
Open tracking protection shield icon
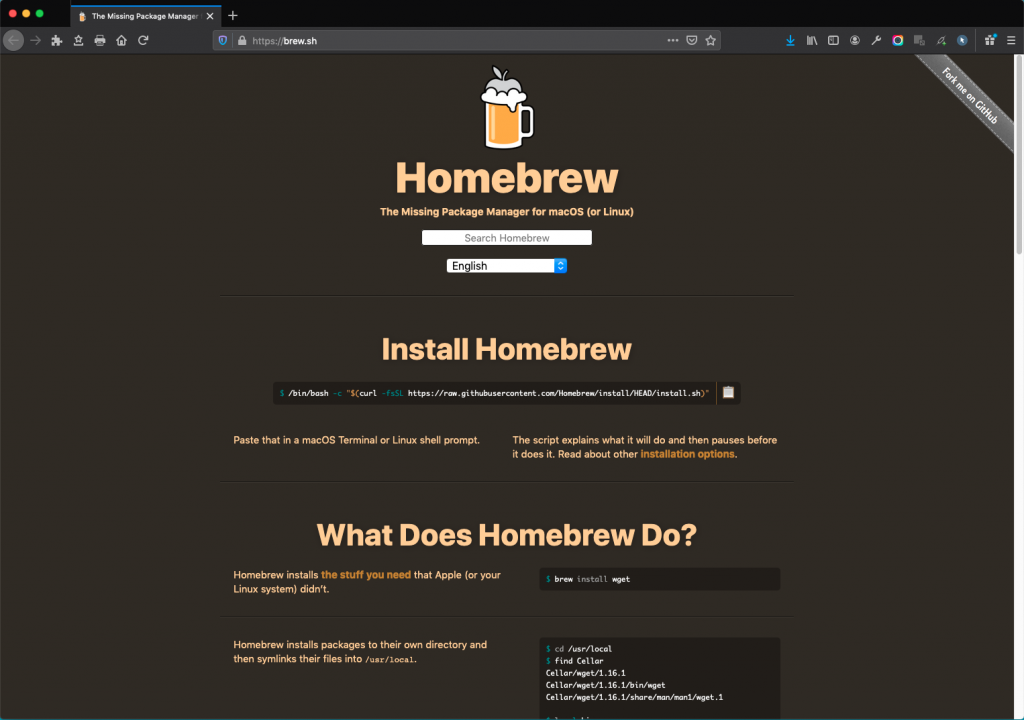click(x=223, y=41)
